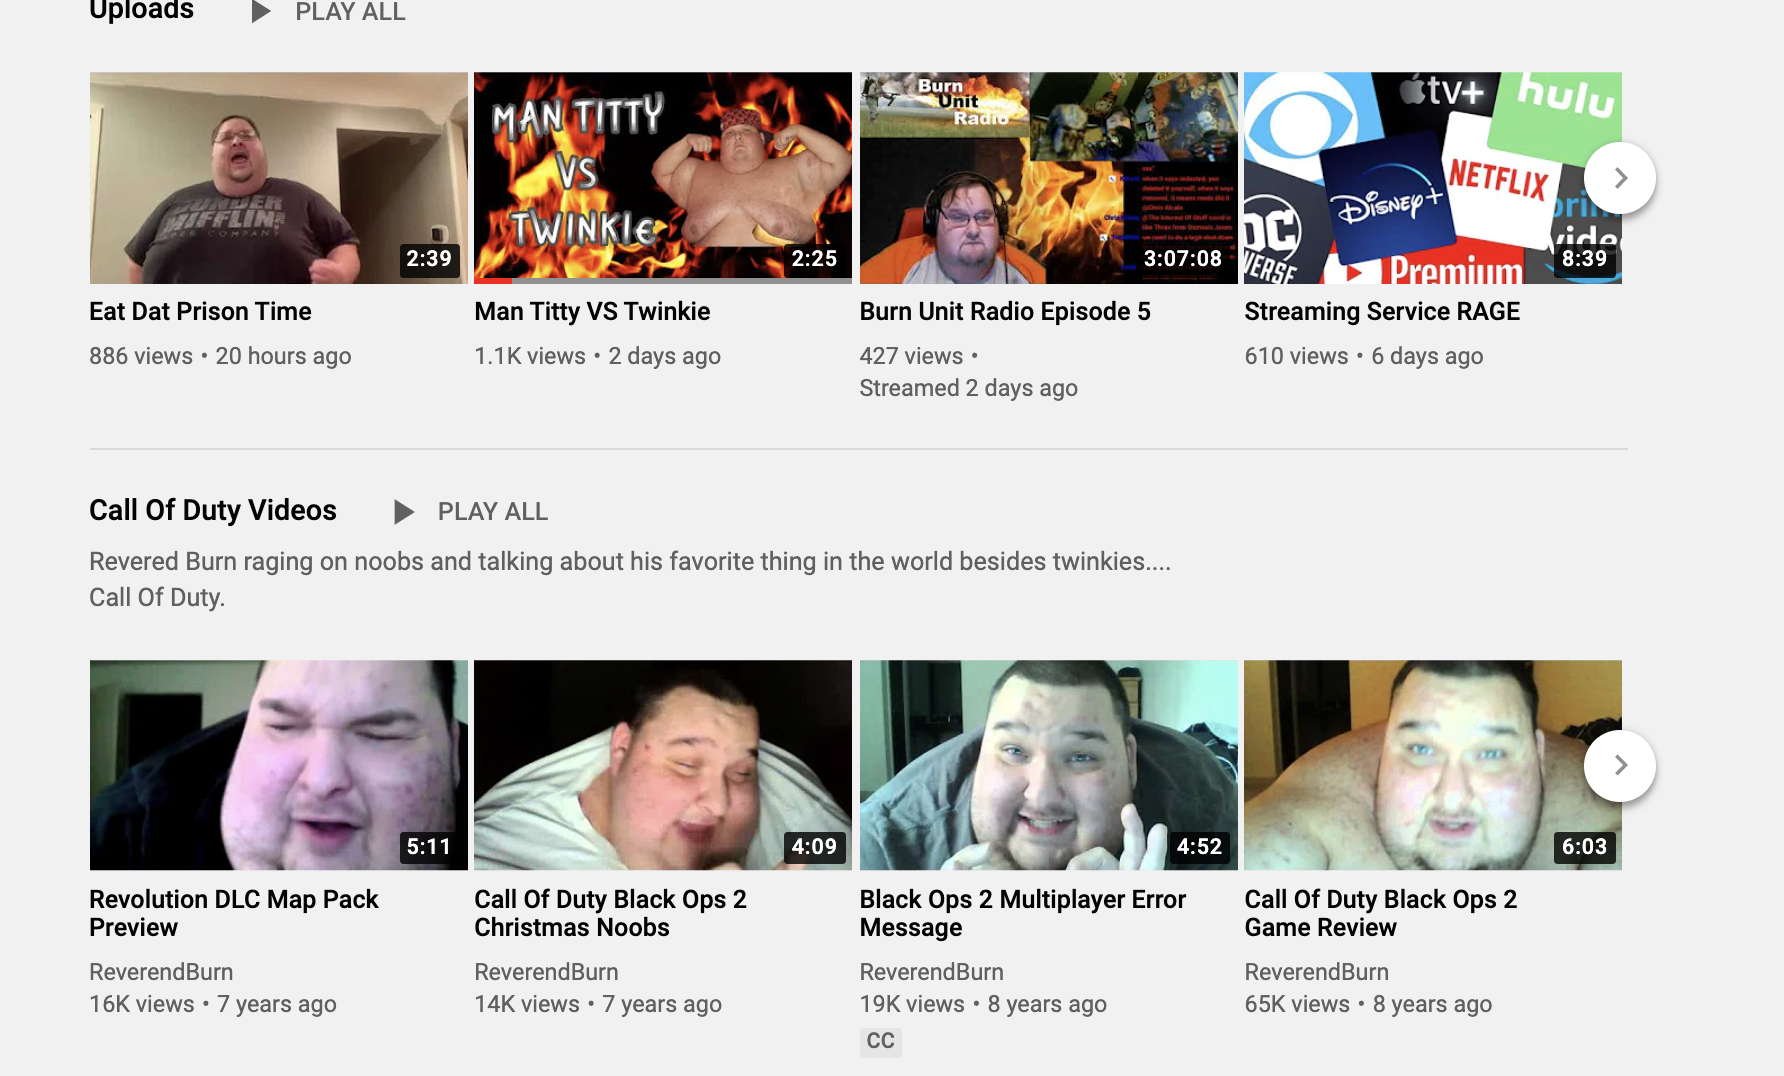Click the '610 views • 6 days ago' text

pos(1364,356)
